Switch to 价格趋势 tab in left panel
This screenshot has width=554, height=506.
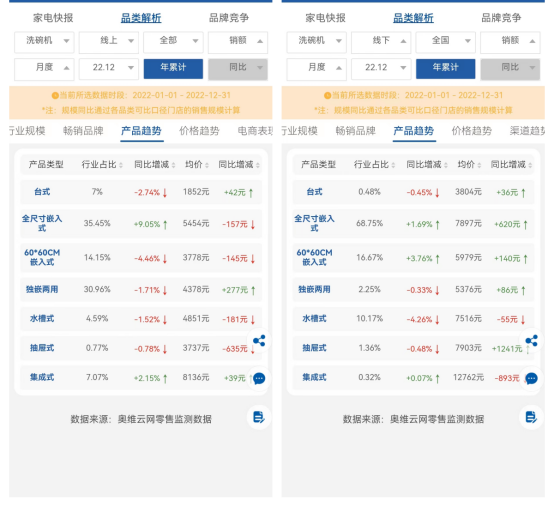coord(199,131)
